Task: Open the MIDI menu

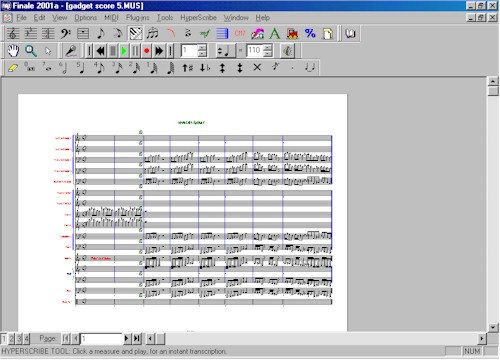Action: [x=111, y=18]
